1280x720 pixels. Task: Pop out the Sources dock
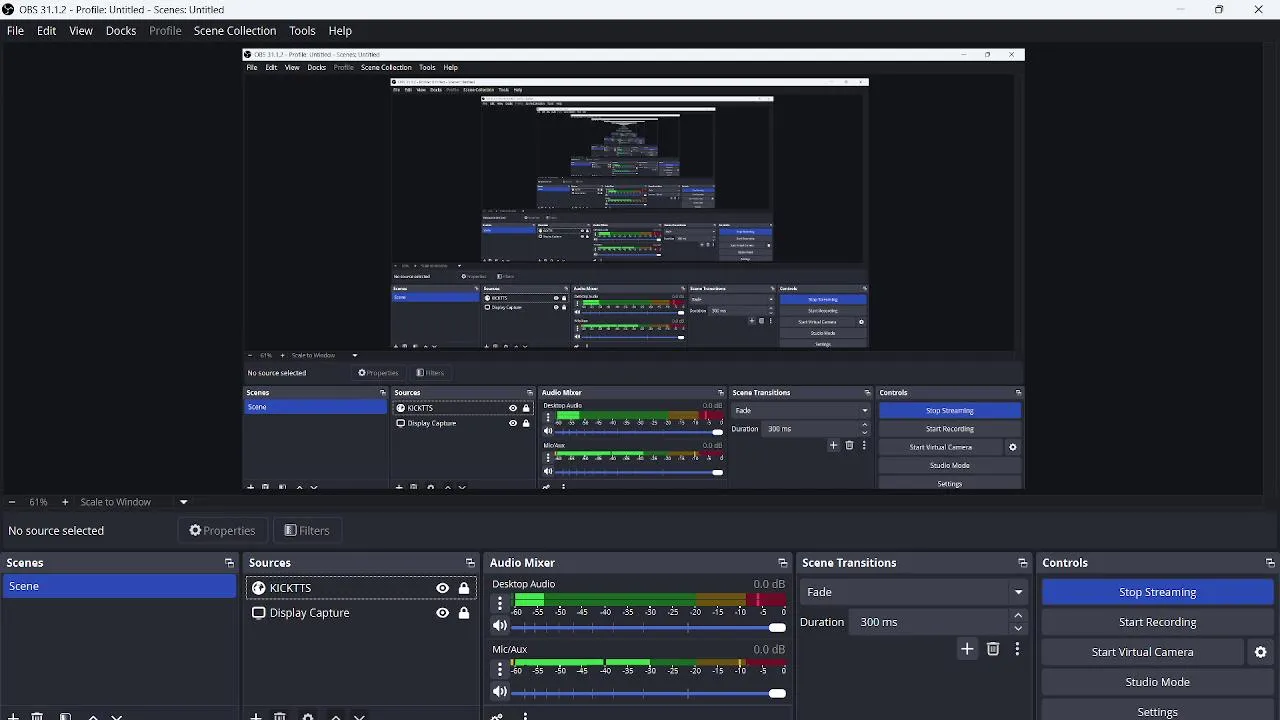pos(470,563)
